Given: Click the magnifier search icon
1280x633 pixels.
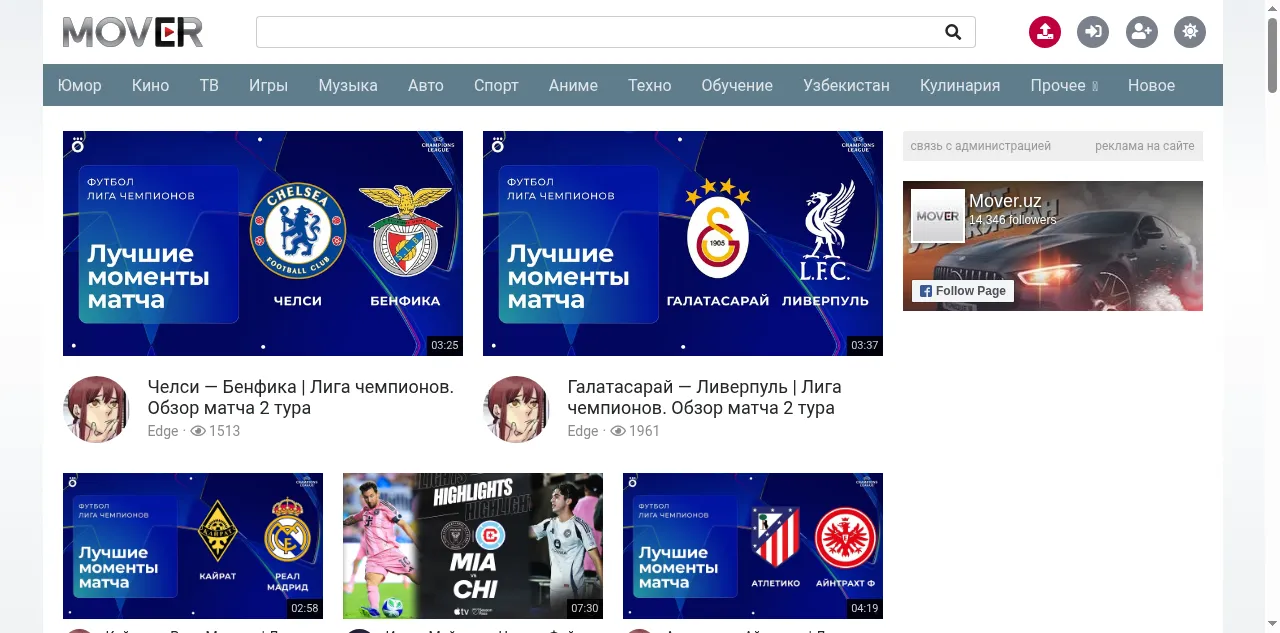Looking at the screenshot, I should 953,32.
